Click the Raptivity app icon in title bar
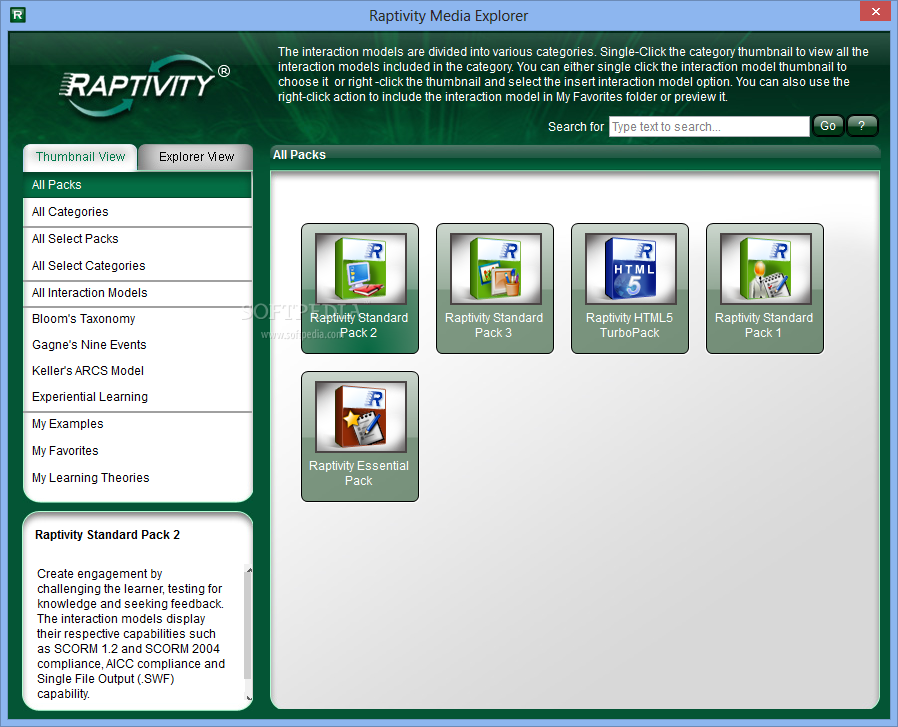The image size is (898, 727). (x=18, y=15)
